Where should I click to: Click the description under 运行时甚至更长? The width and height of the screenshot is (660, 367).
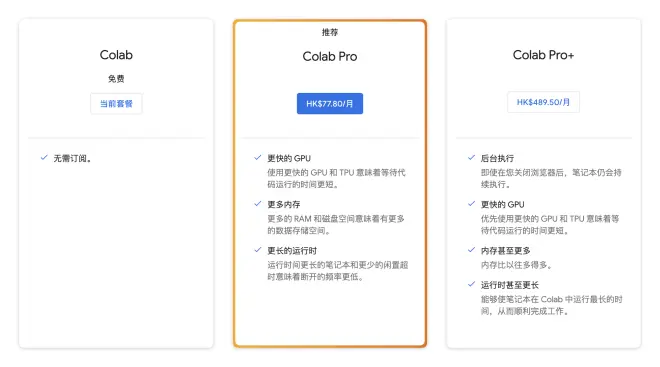tap(551, 305)
